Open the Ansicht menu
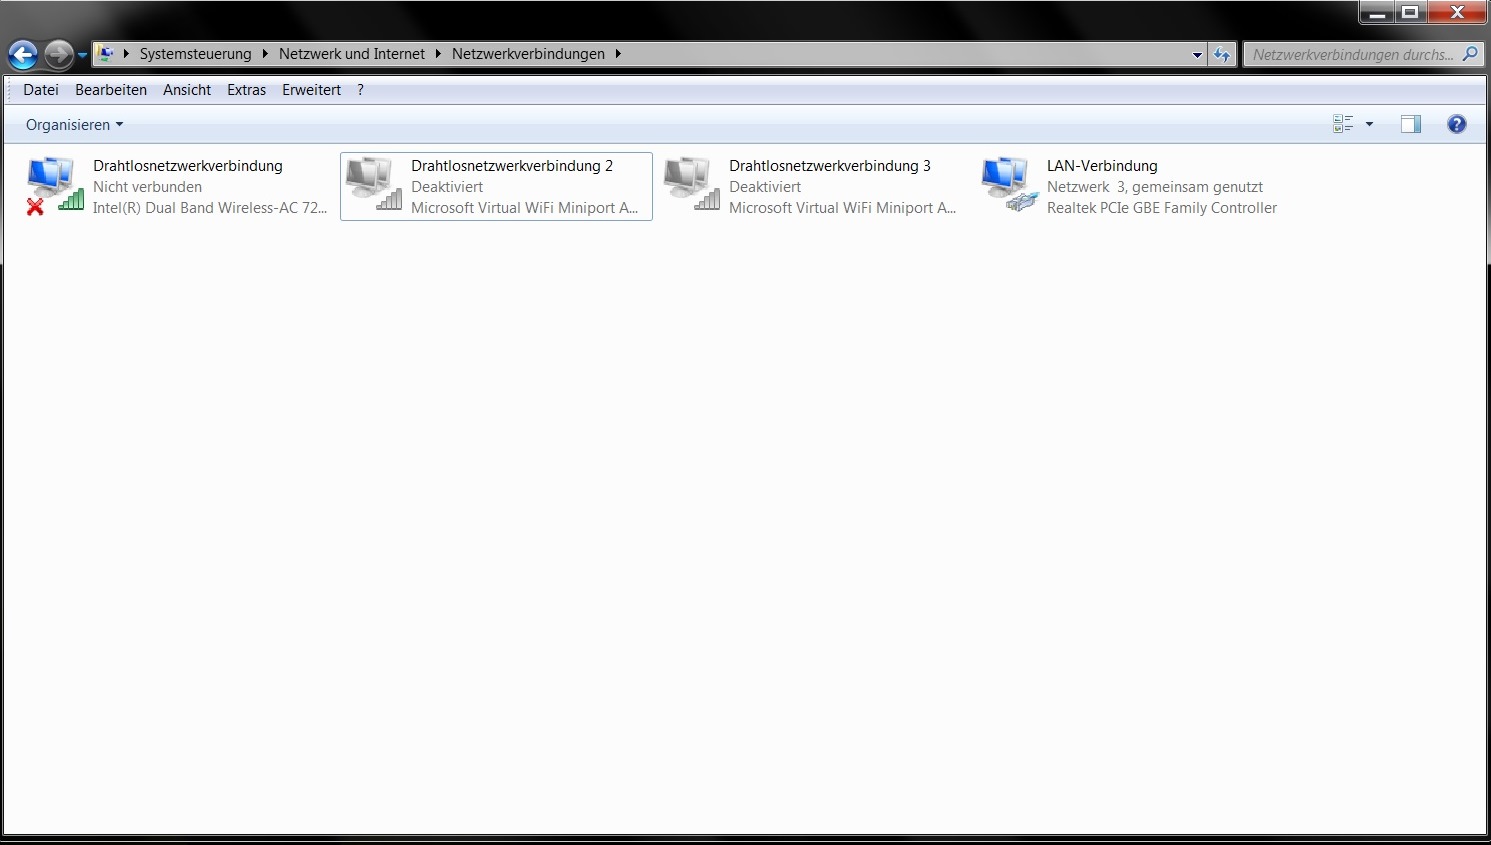Viewport: 1491px width, 845px height. pos(187,90)
